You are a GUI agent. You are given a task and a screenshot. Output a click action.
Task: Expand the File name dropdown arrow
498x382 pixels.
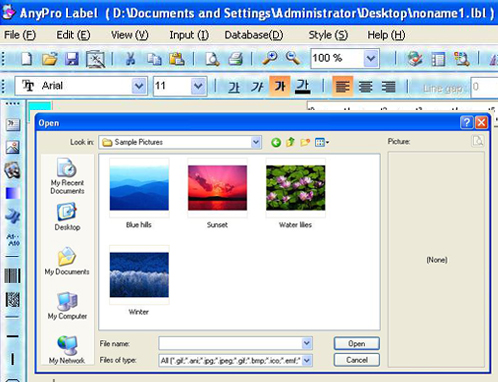click(307, 343)
